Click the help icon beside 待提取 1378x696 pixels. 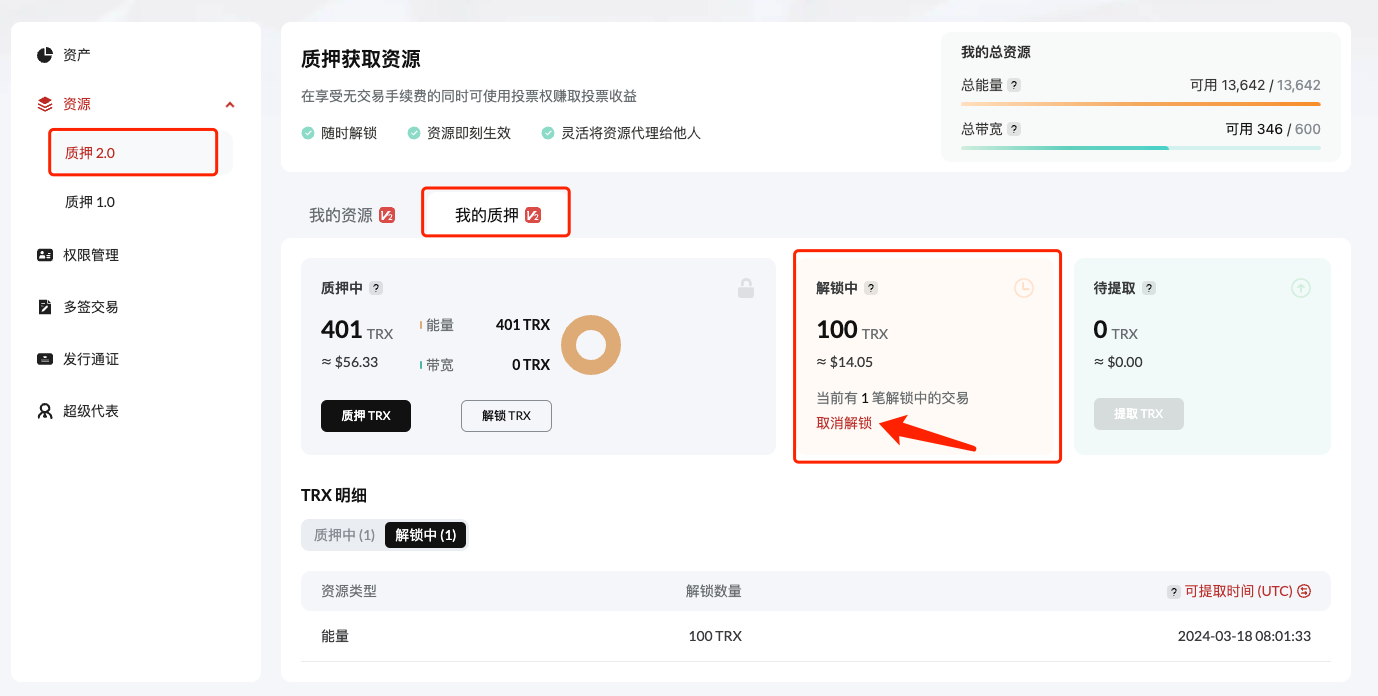pyautogui.click(x=1149, y=288)
